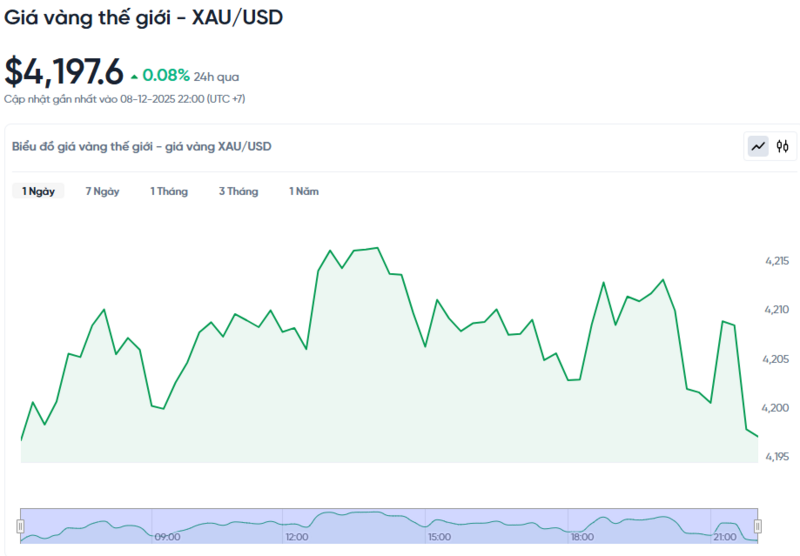Switch to the line chart view icon
Screen dimensions: 800x556
tap(758, 147)
